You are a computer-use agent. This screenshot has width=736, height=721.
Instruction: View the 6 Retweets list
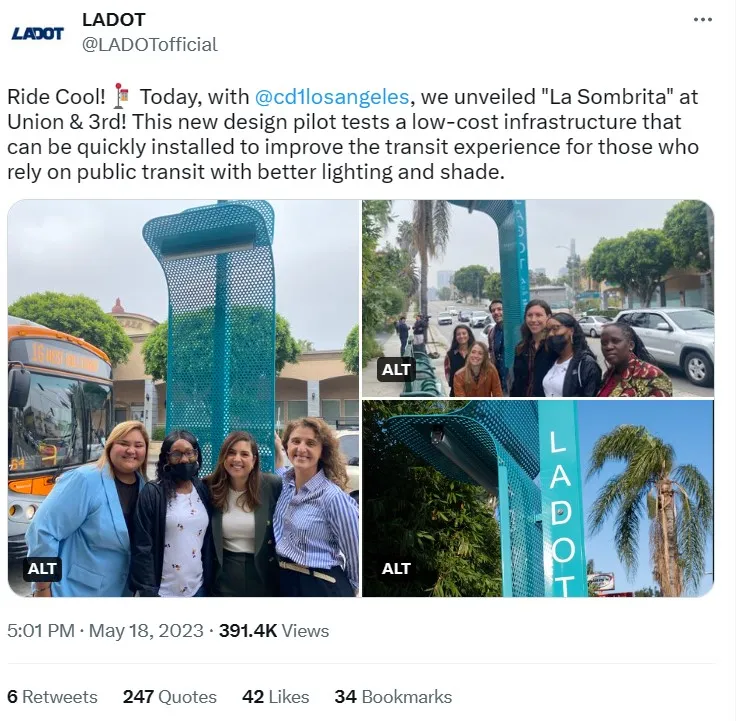[53, 697]
